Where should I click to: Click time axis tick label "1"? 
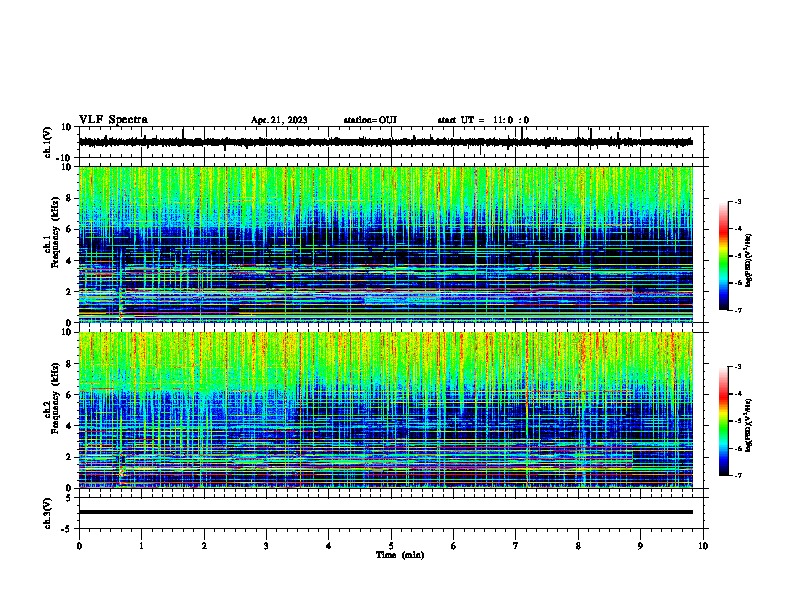tap(141, 546)
